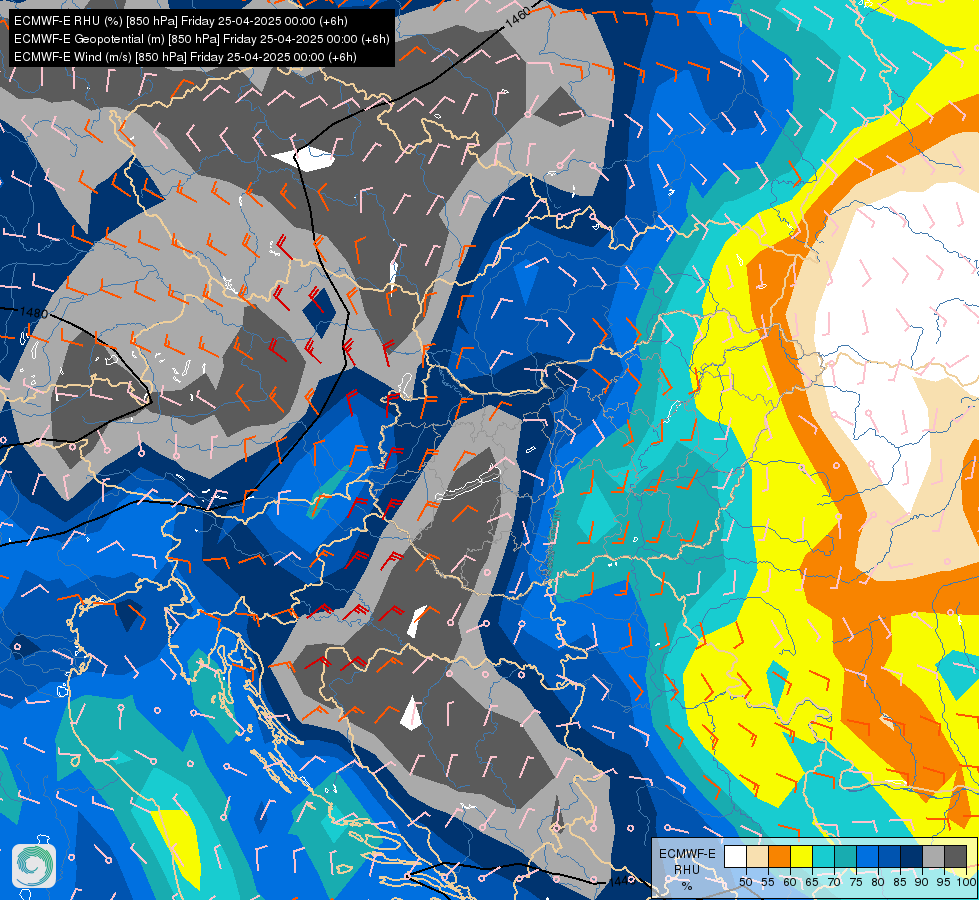This screenshot has width=979, height=900.
Task: Click the legend value 90
Action: coord(922,882)
